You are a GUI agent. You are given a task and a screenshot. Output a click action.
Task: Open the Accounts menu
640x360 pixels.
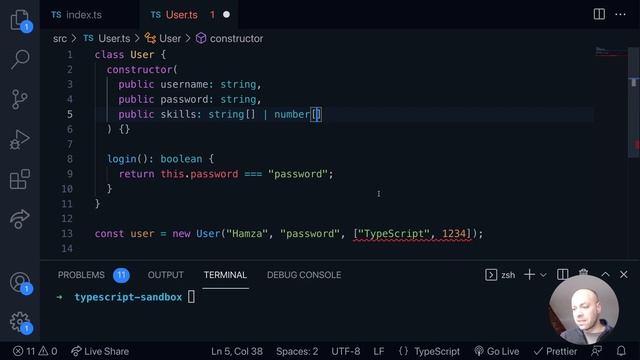point(20,282)
